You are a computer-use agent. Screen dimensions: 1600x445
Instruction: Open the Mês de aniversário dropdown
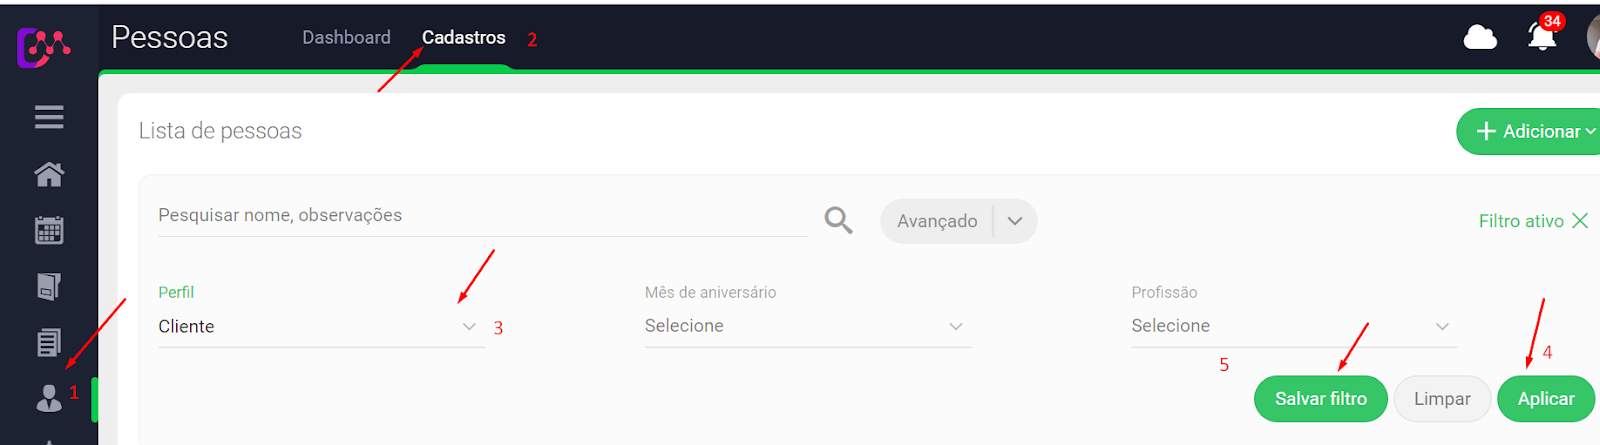pyautogui.click(x=808, y=326)
